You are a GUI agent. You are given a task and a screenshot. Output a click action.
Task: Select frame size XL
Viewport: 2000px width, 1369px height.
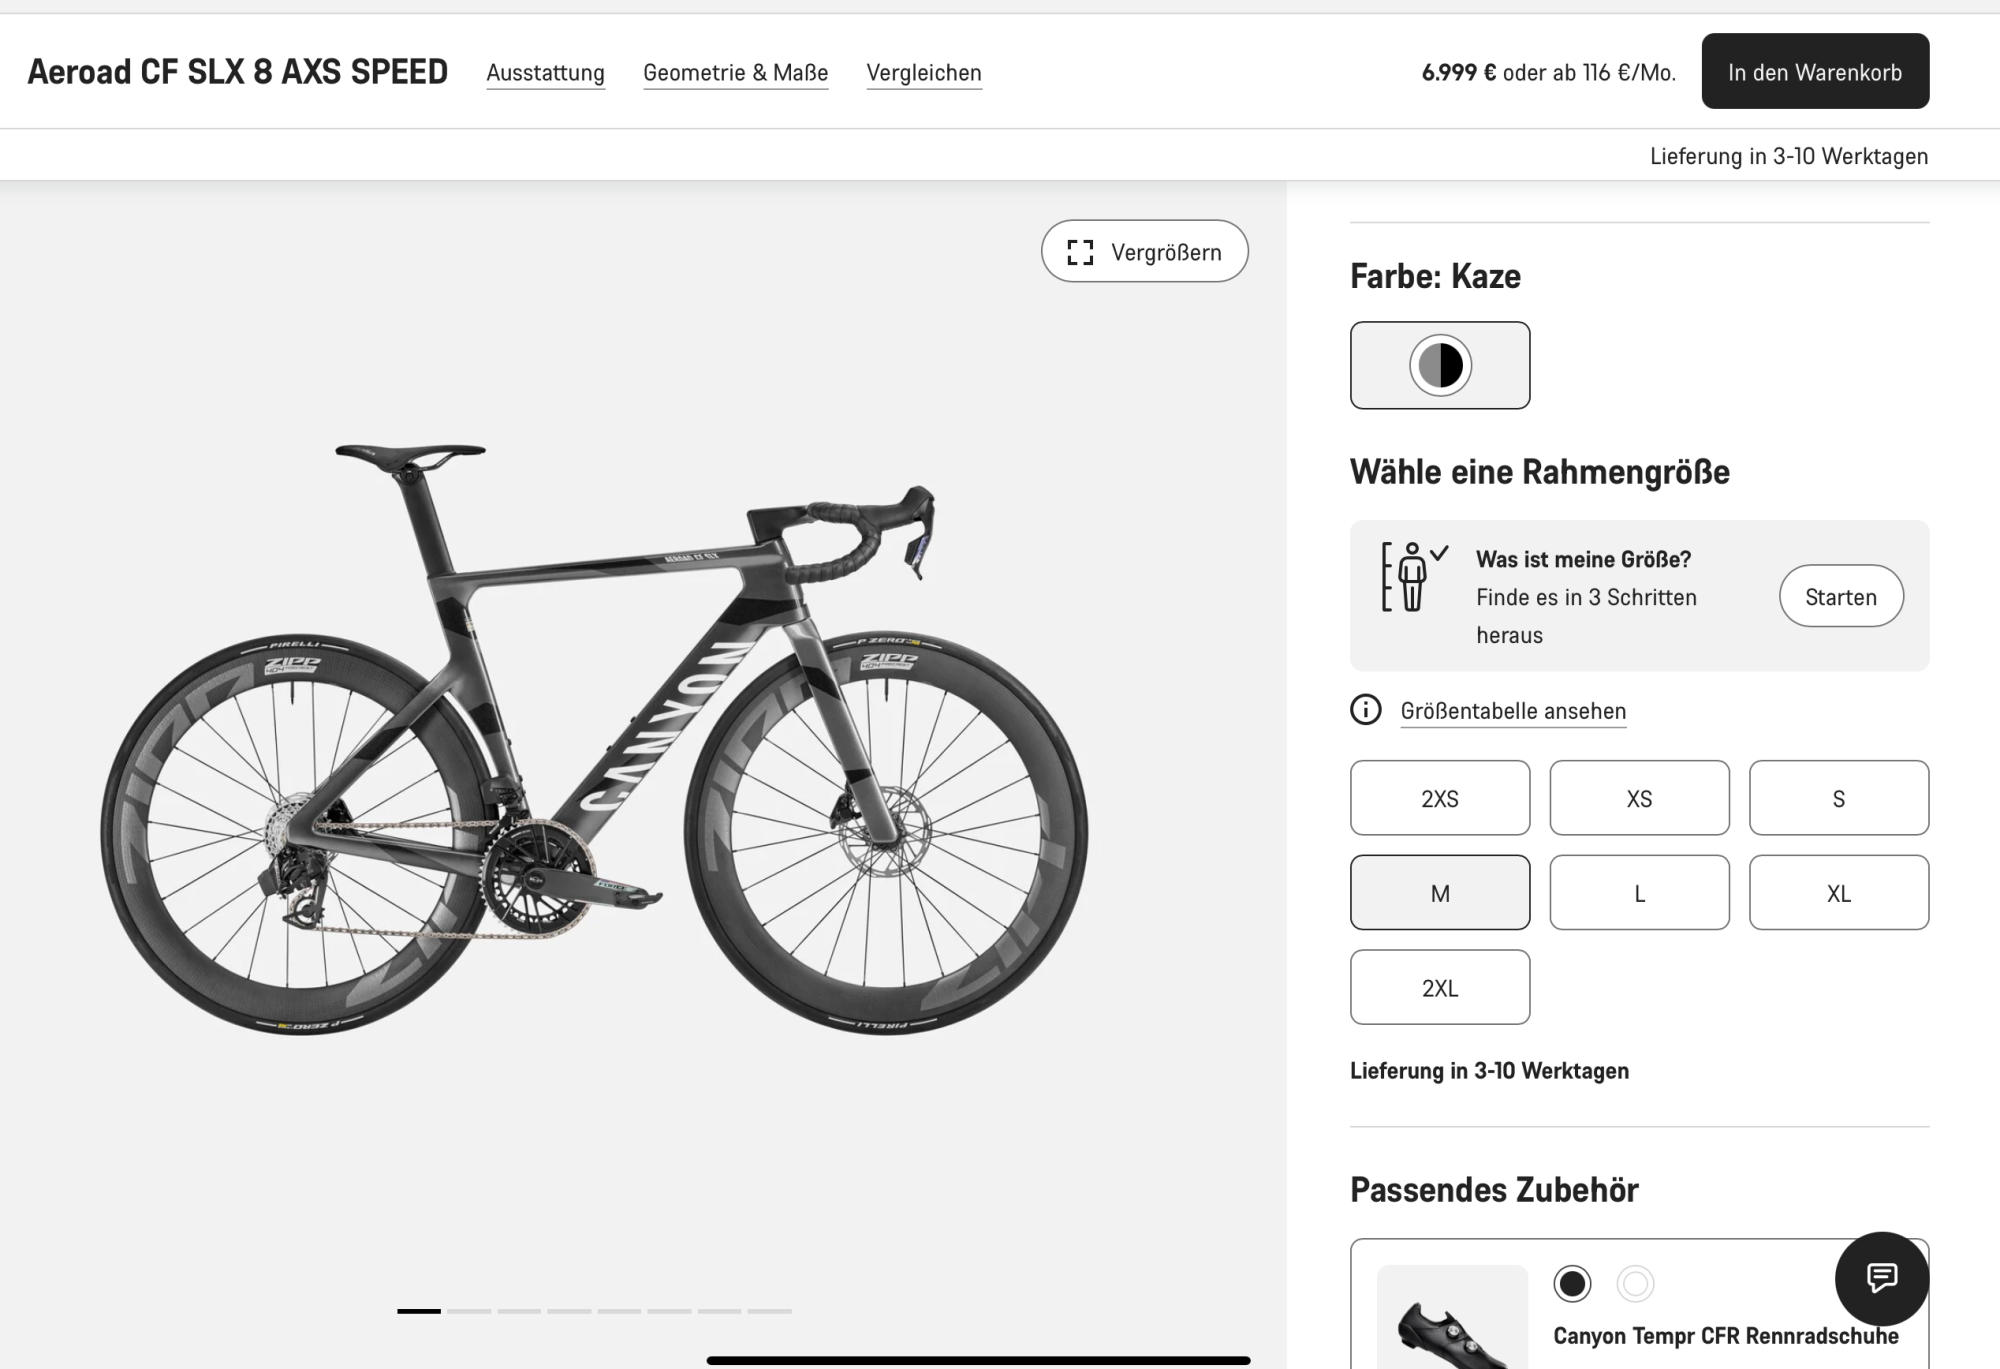tap(1838, 893)
